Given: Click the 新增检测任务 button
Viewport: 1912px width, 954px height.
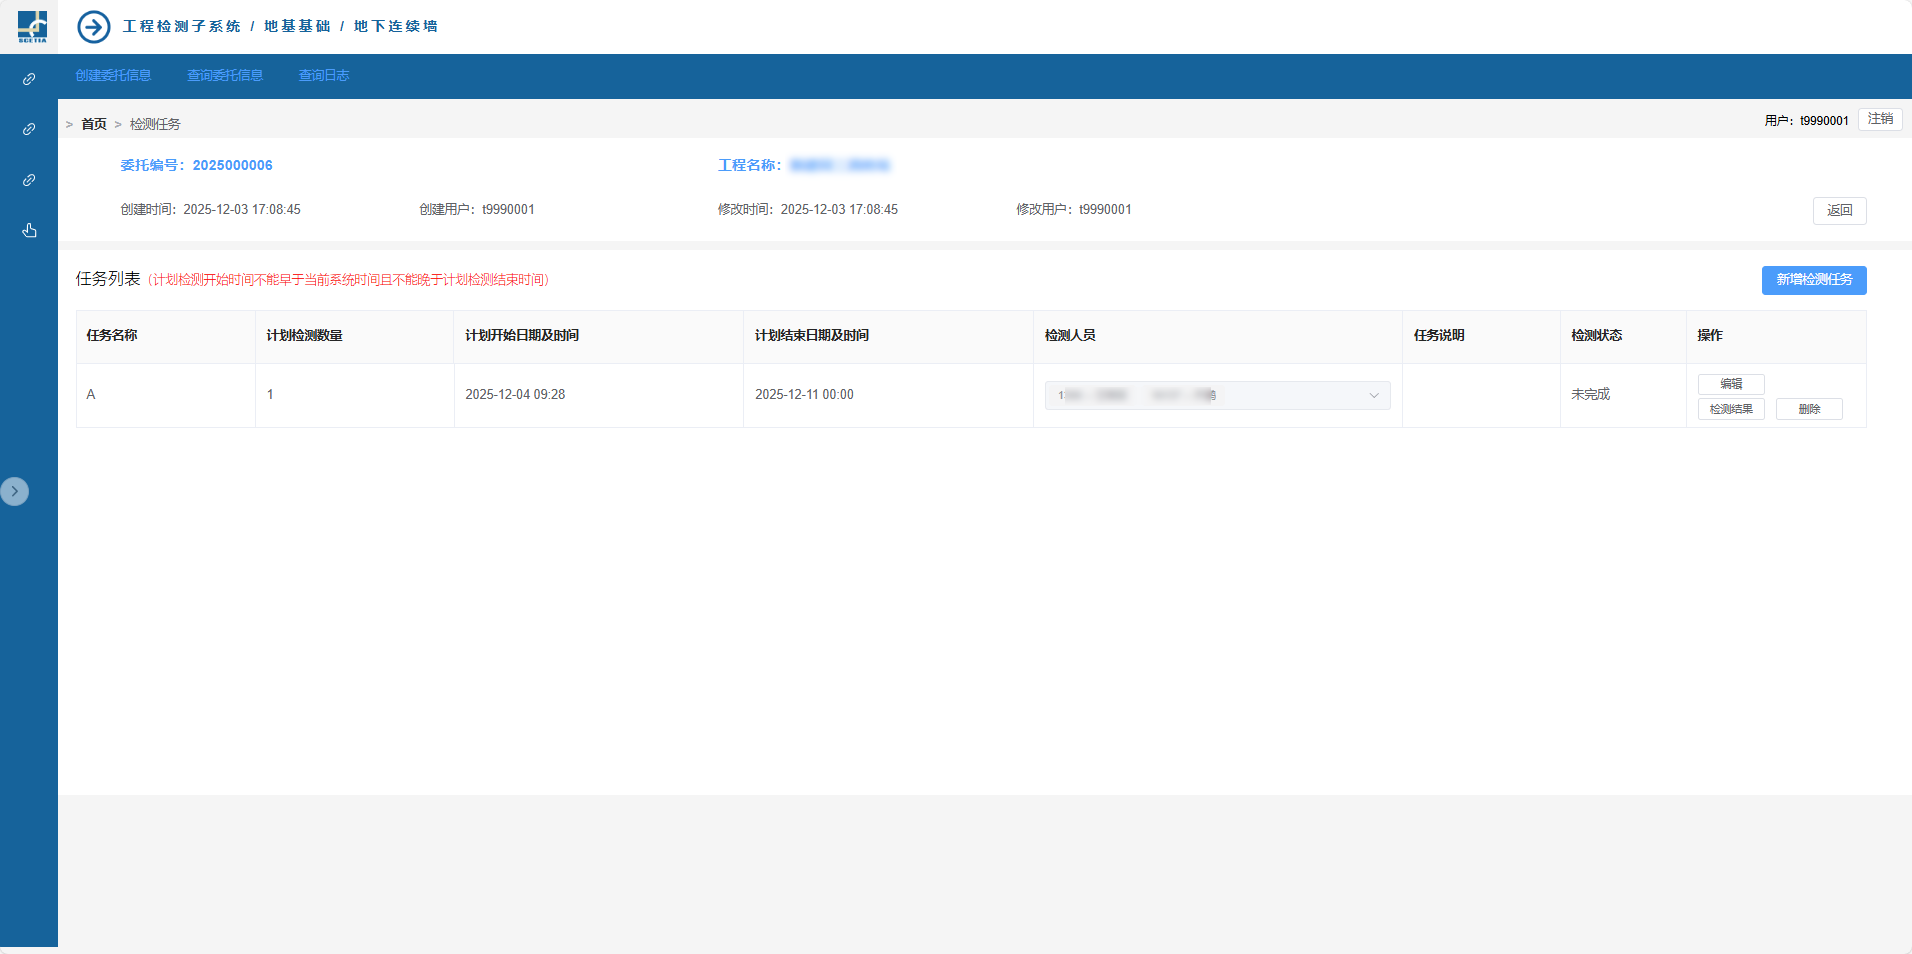Looking at the screenshot, I should pyautogui.click(x=1813, y=280).
